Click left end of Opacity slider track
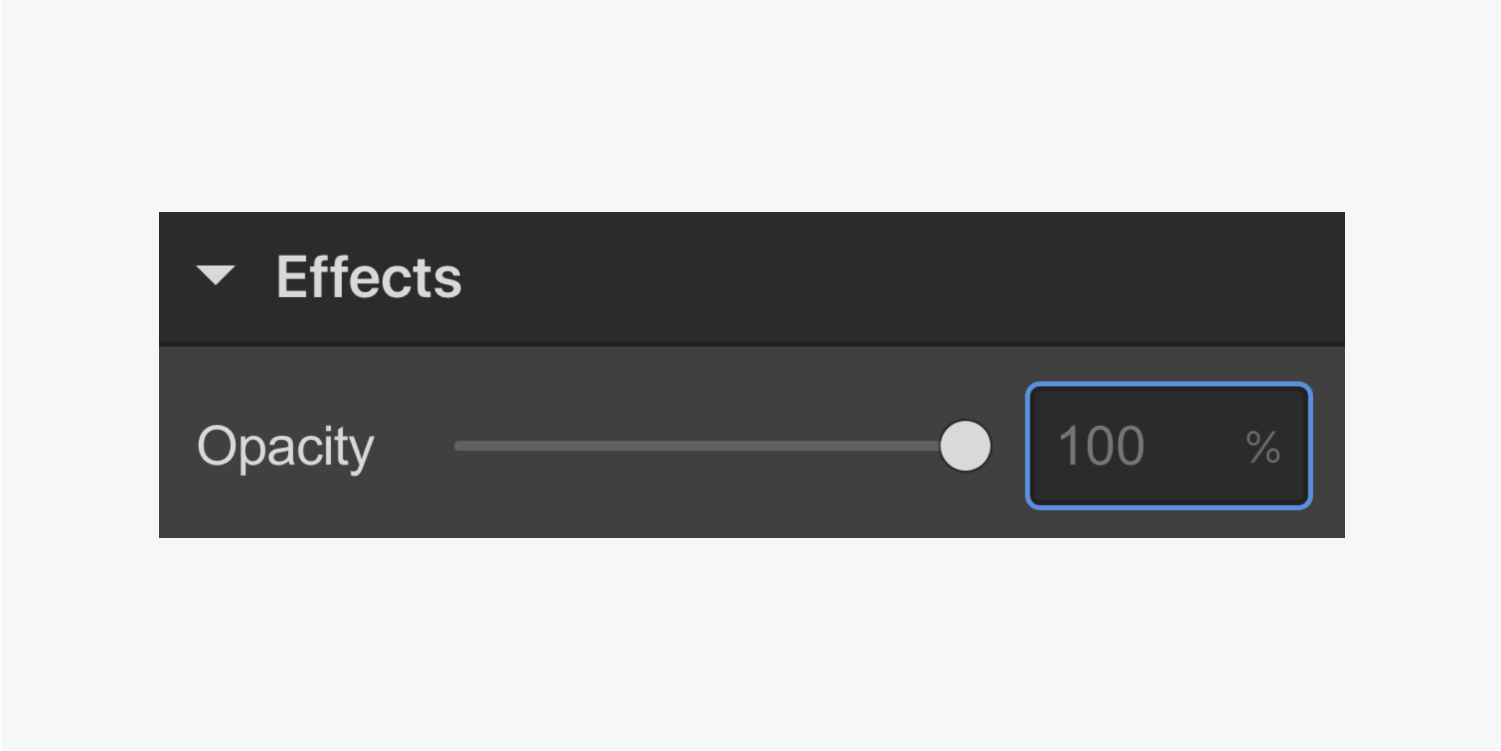Image resolution: width=1501 pixels, height=751 pixels. [x=459, y=446]
